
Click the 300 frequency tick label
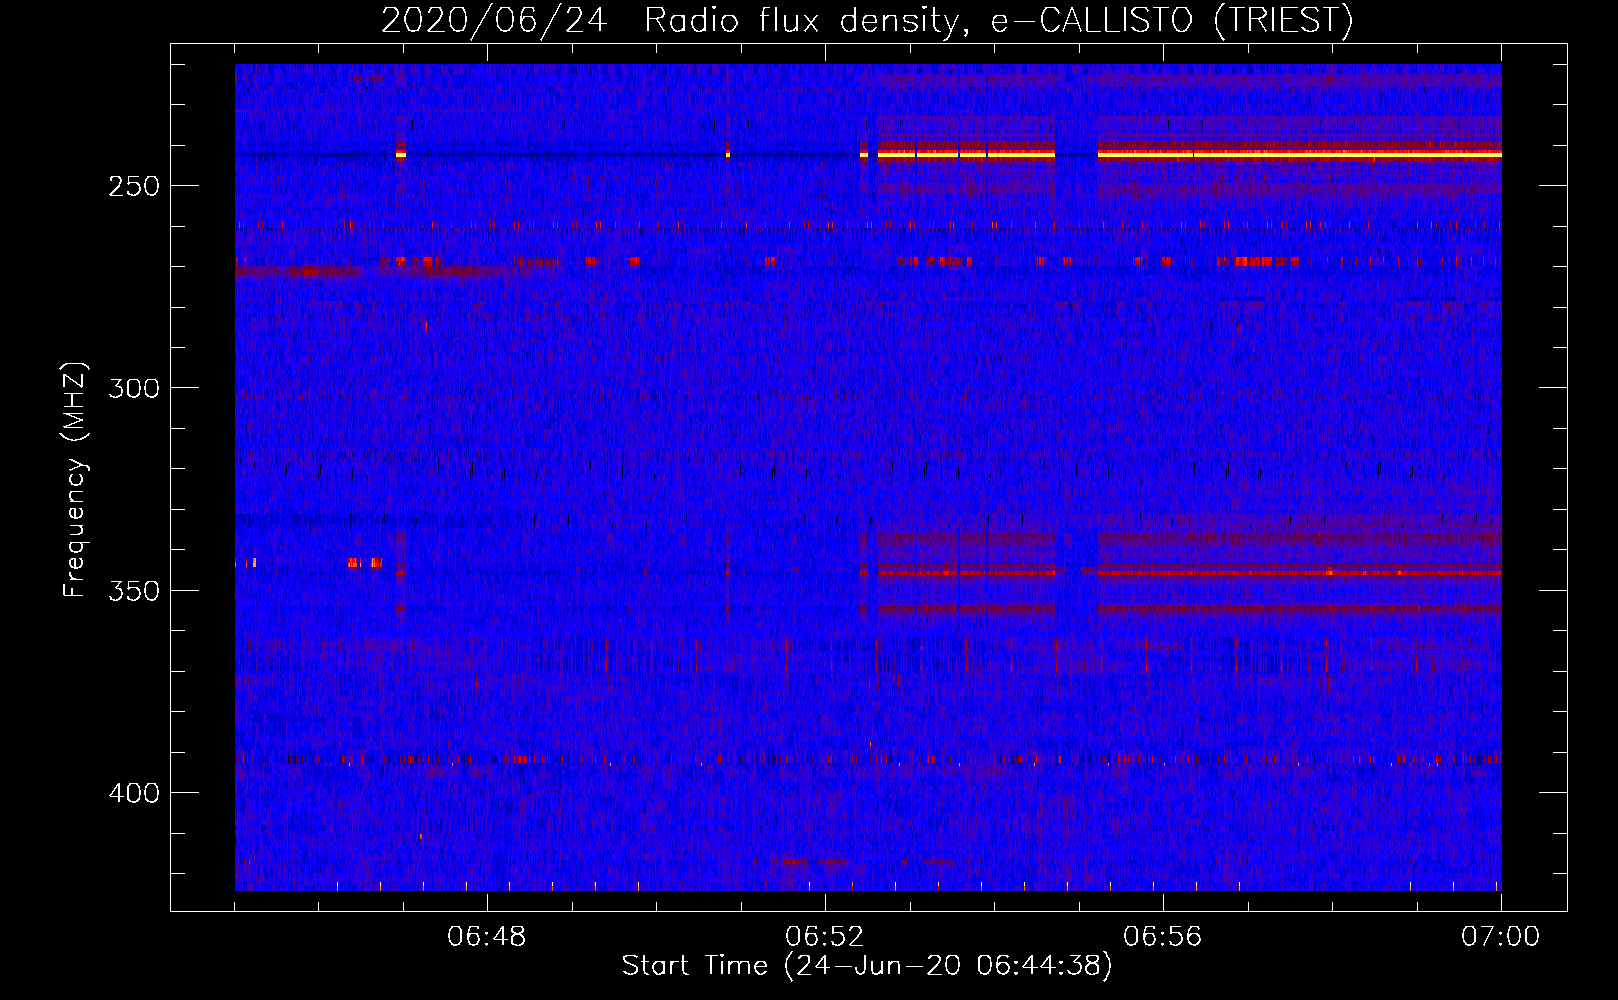(134, 388)
